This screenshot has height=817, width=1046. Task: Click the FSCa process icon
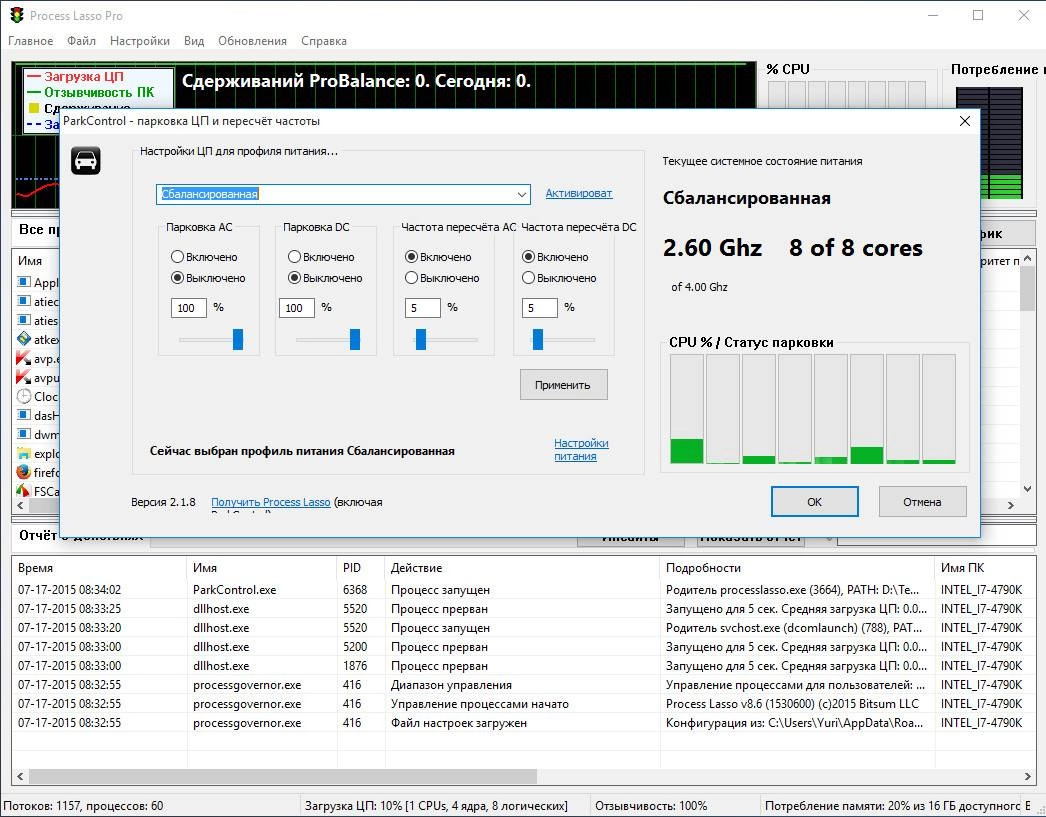[x=23, y=491]
